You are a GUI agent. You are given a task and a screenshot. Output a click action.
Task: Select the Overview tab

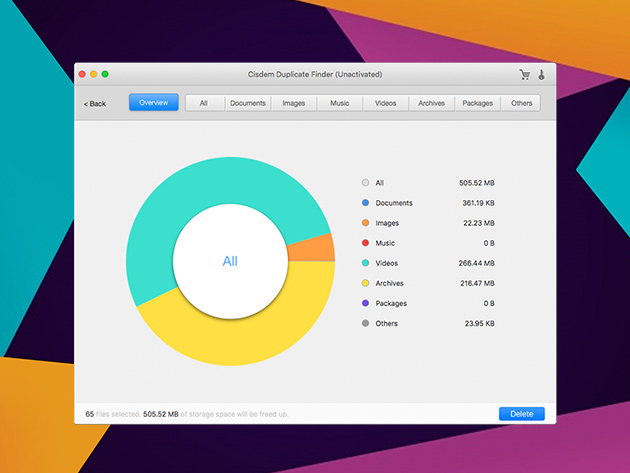[x=153, y=102]
